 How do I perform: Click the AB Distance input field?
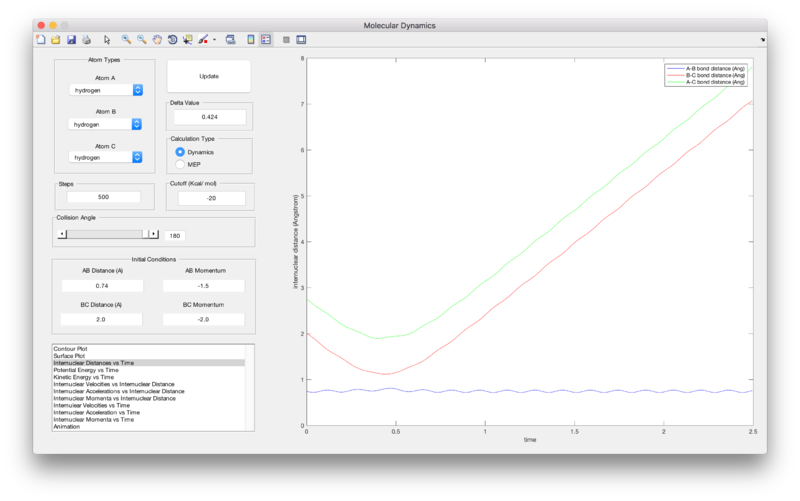(x=102, y=286)
